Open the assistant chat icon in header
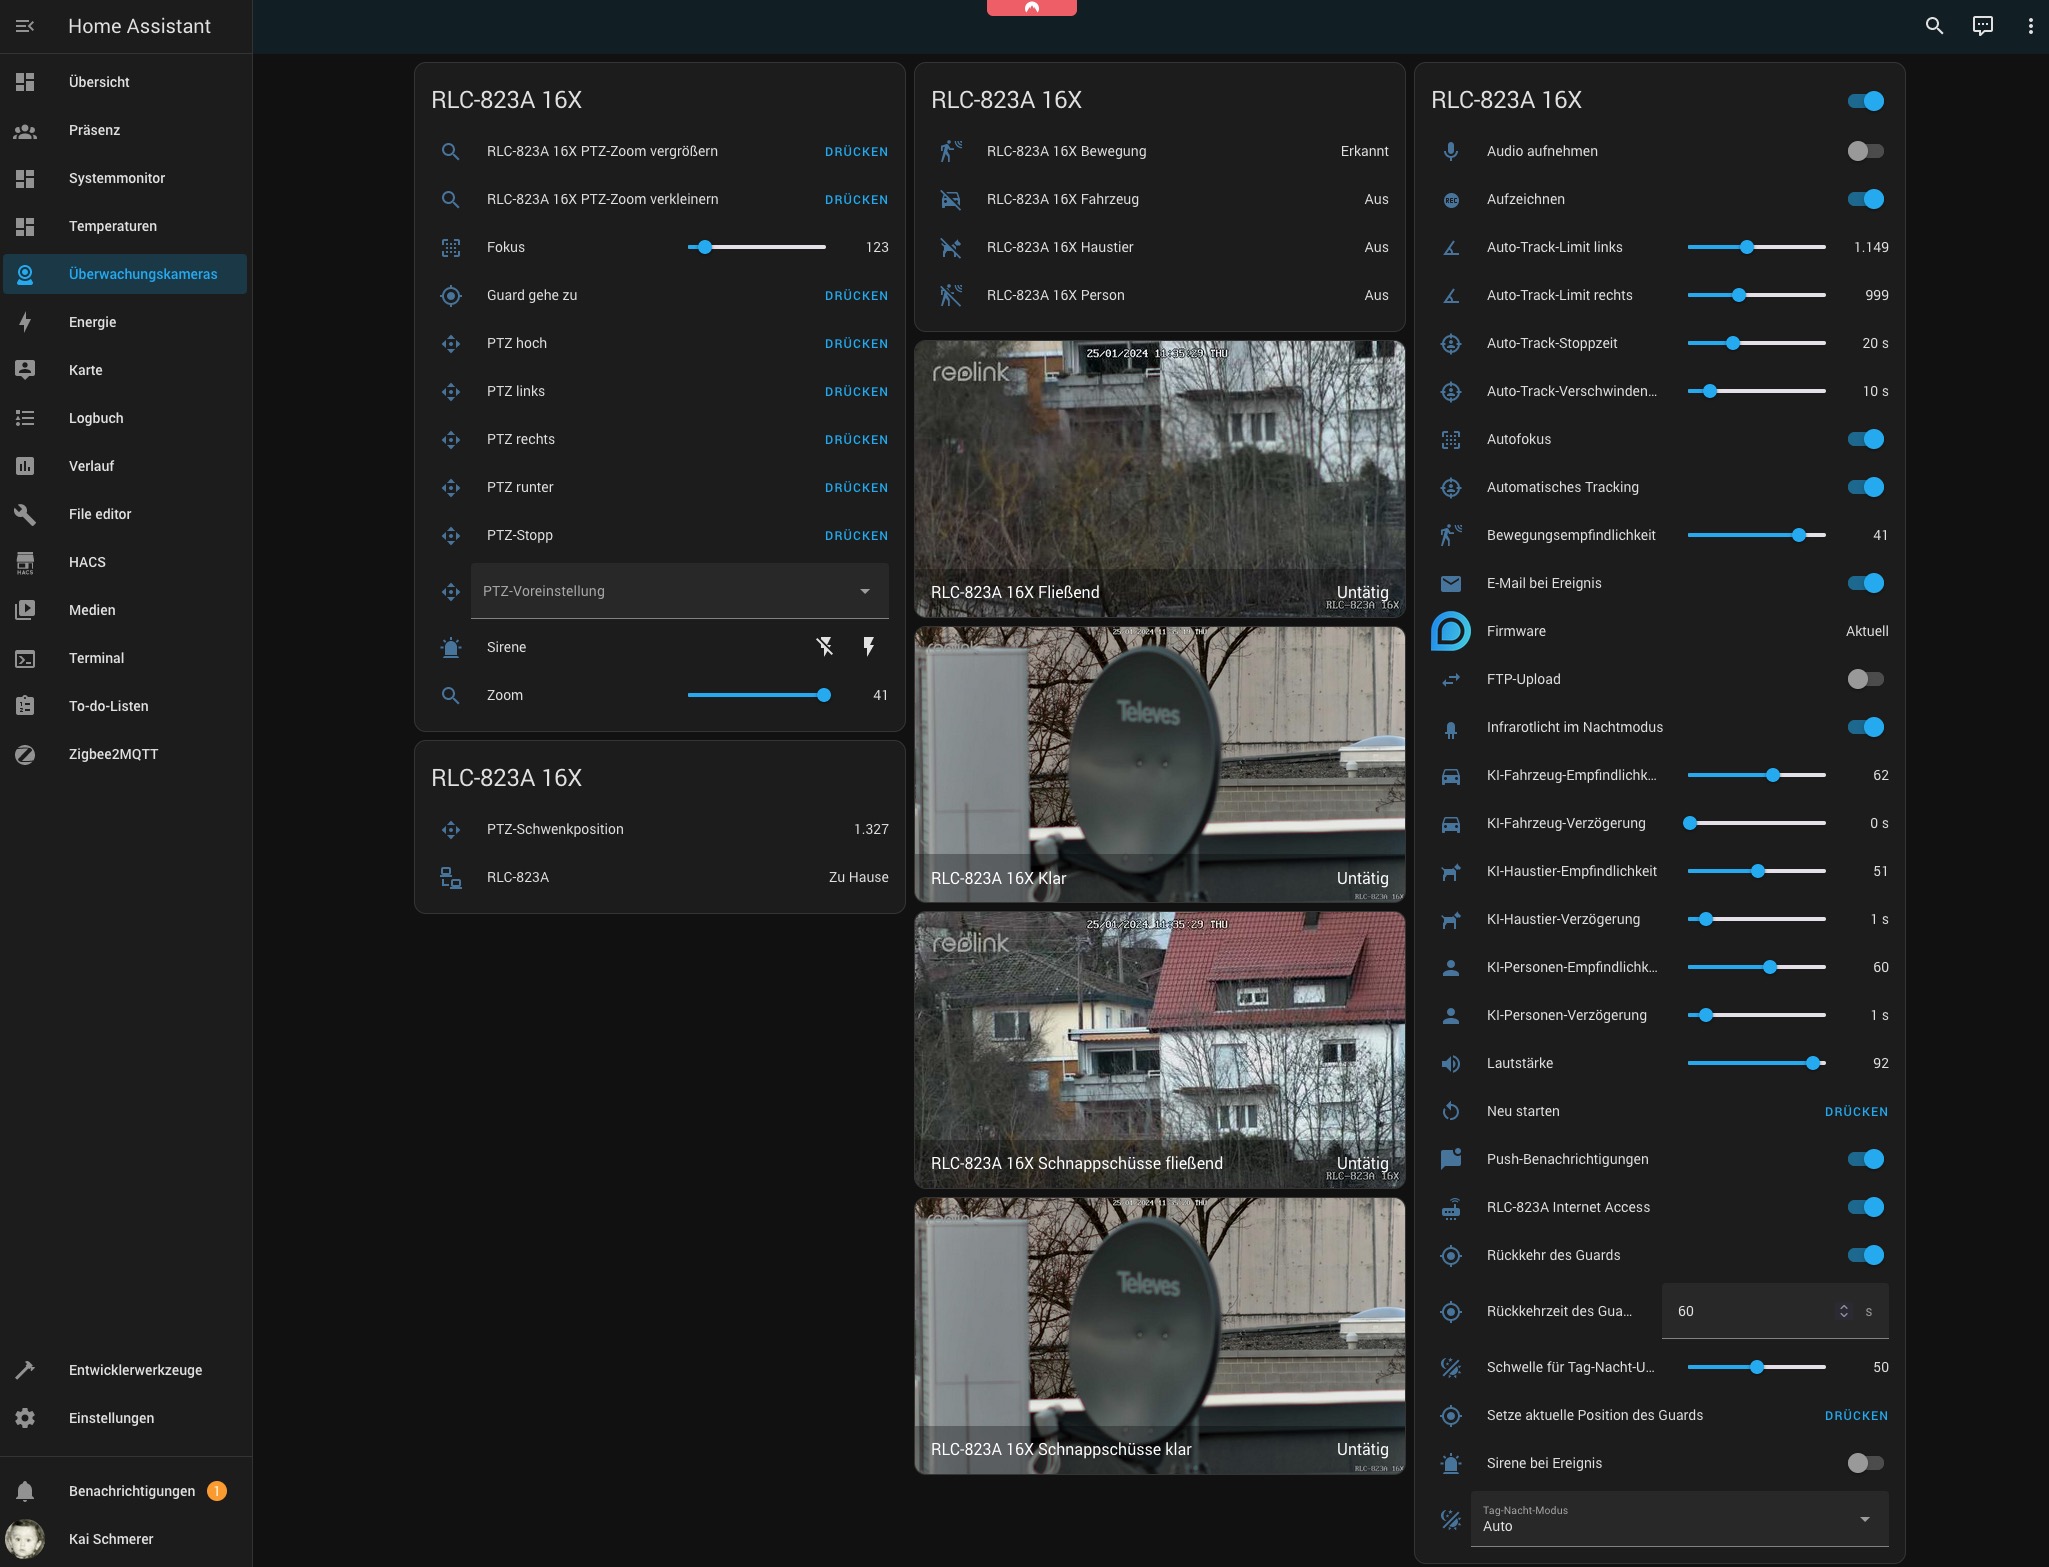This screenshot has height=1567, width=2049. [x=1982, y=26]
